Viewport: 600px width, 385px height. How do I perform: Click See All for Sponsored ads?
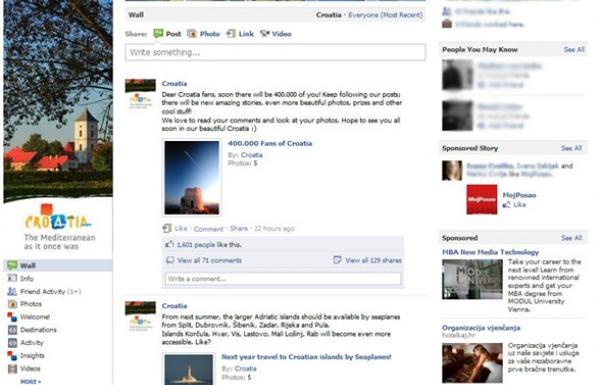click(x=571, y=238)
